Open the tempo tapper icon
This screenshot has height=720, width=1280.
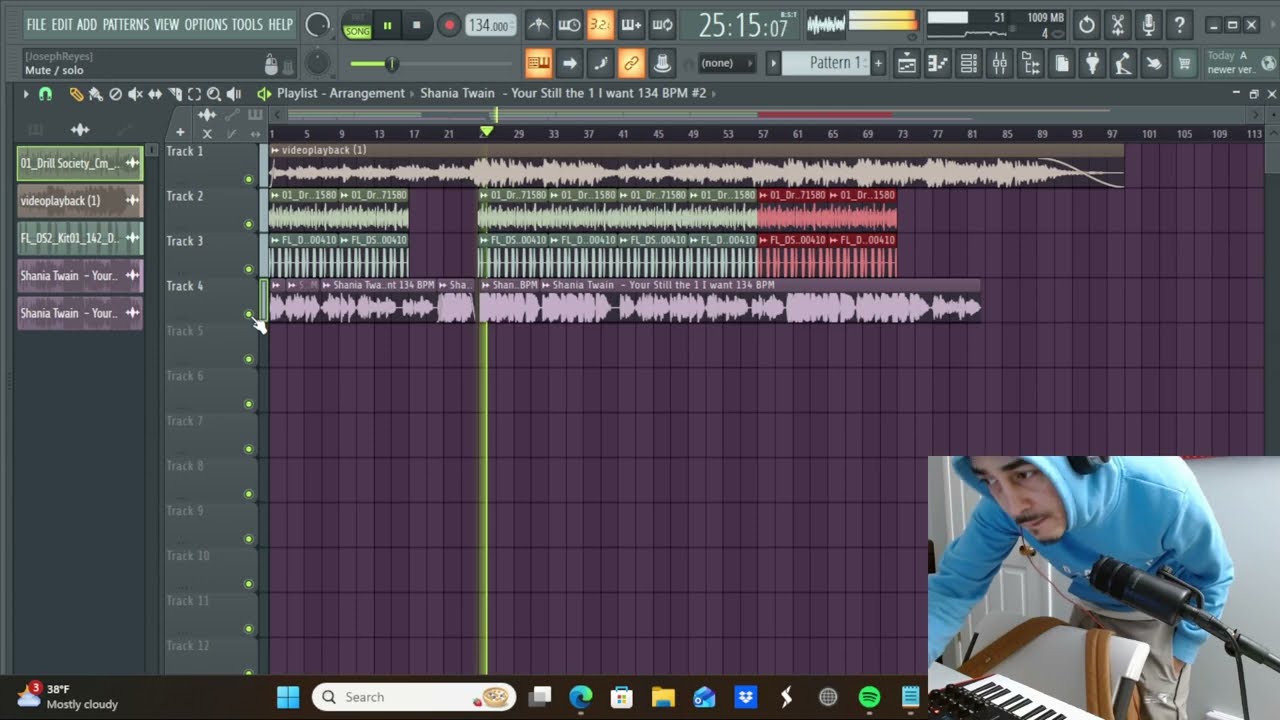[1123, 64]
